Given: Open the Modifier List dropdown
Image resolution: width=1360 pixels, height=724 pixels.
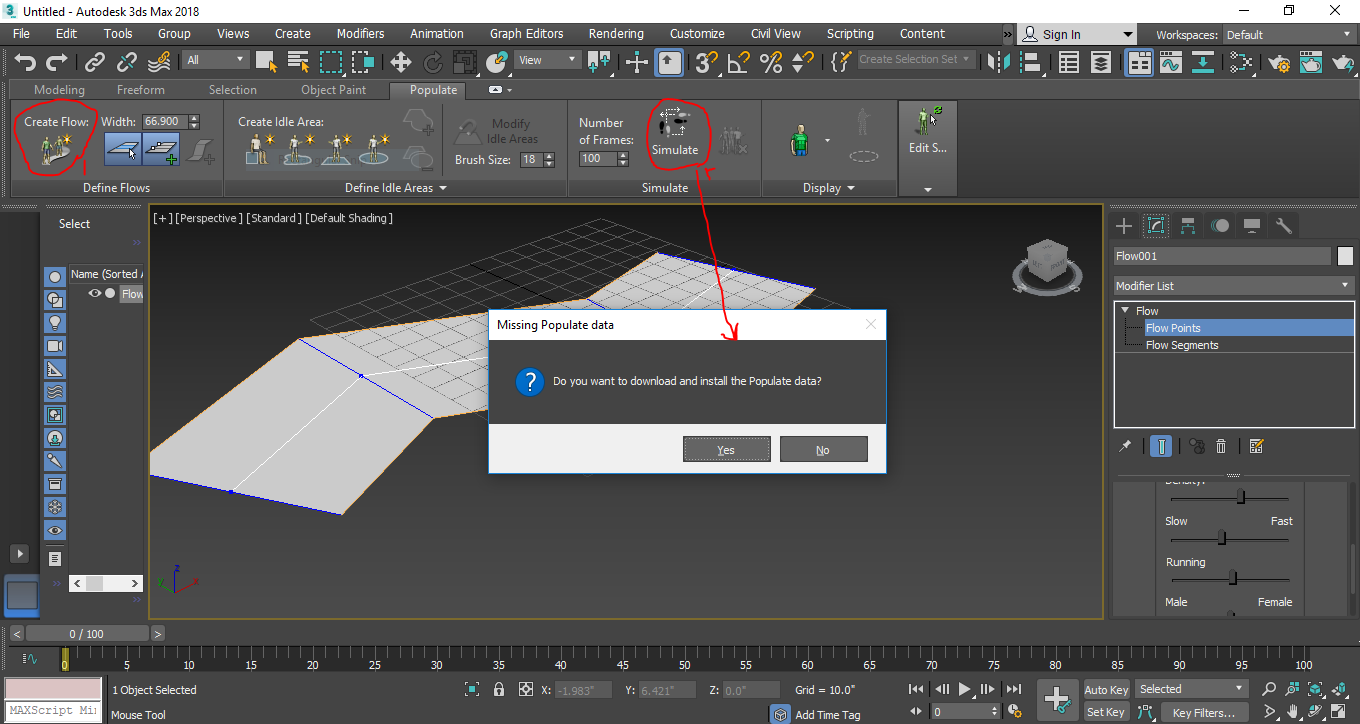Looking at the screenshot, I should coord(1234,286).
